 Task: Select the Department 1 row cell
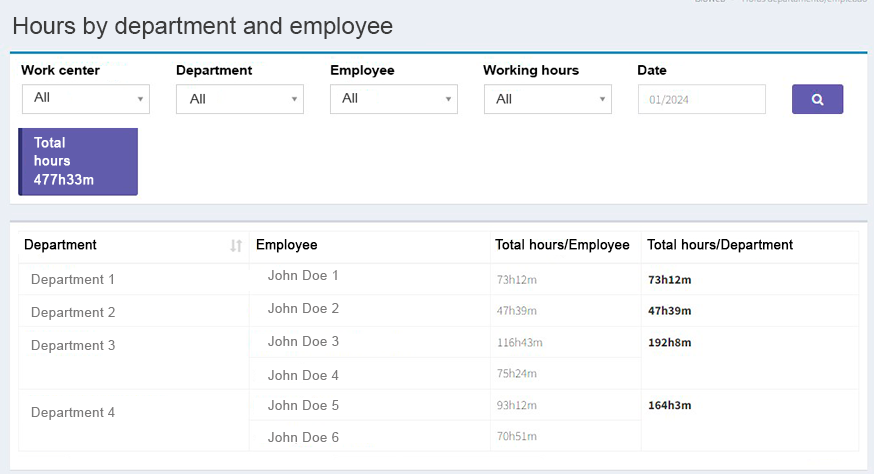[73, 280]
